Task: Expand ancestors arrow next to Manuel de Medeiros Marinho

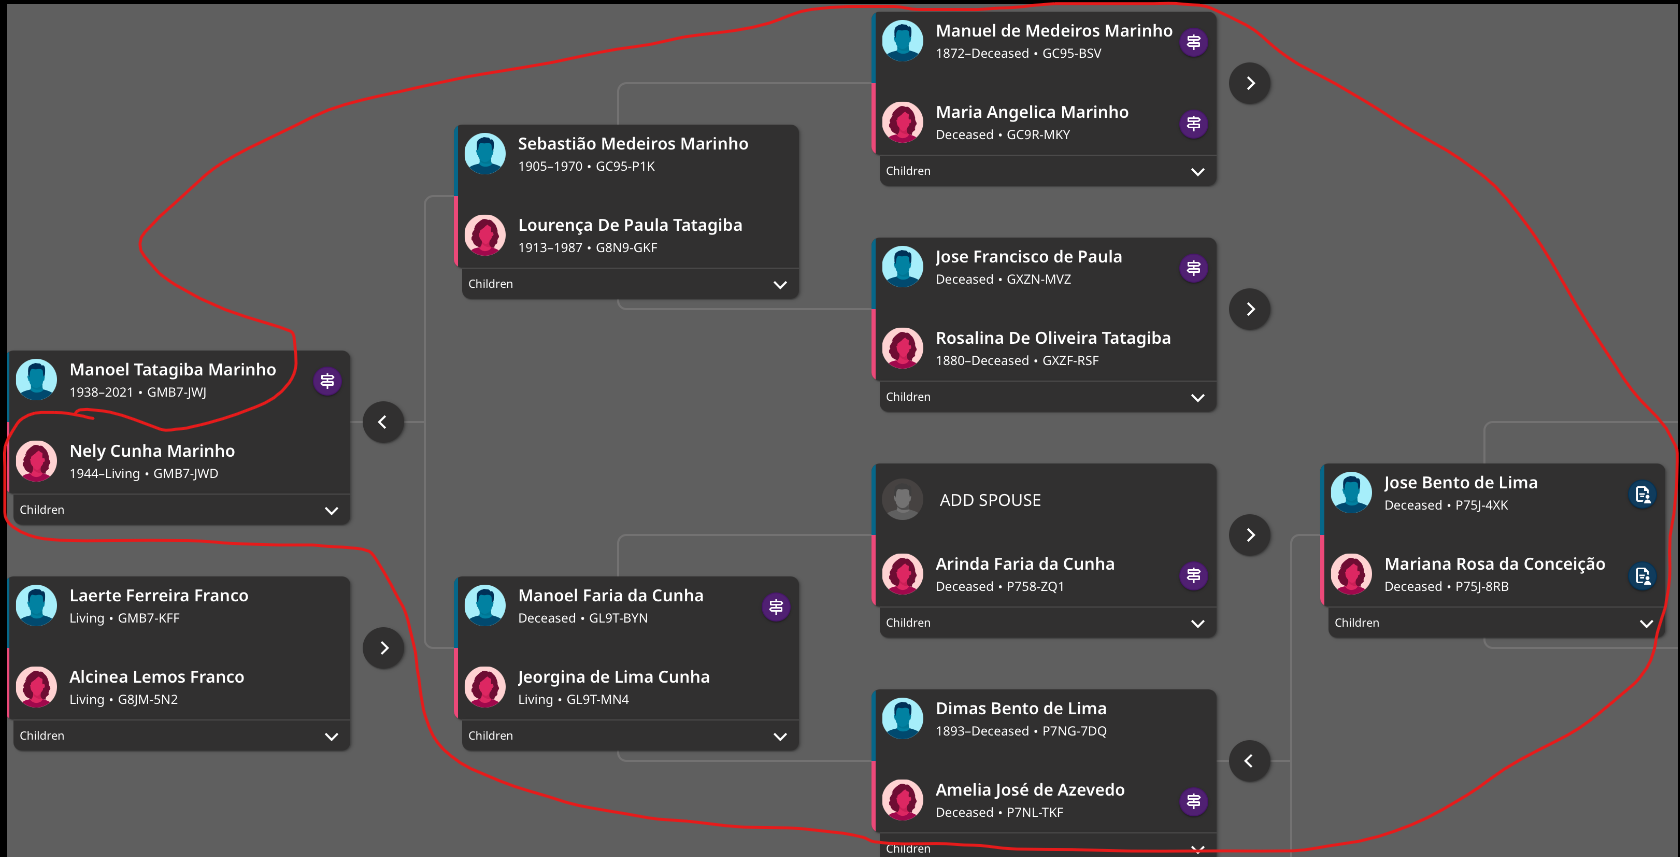Action: tap(1250, 83)
